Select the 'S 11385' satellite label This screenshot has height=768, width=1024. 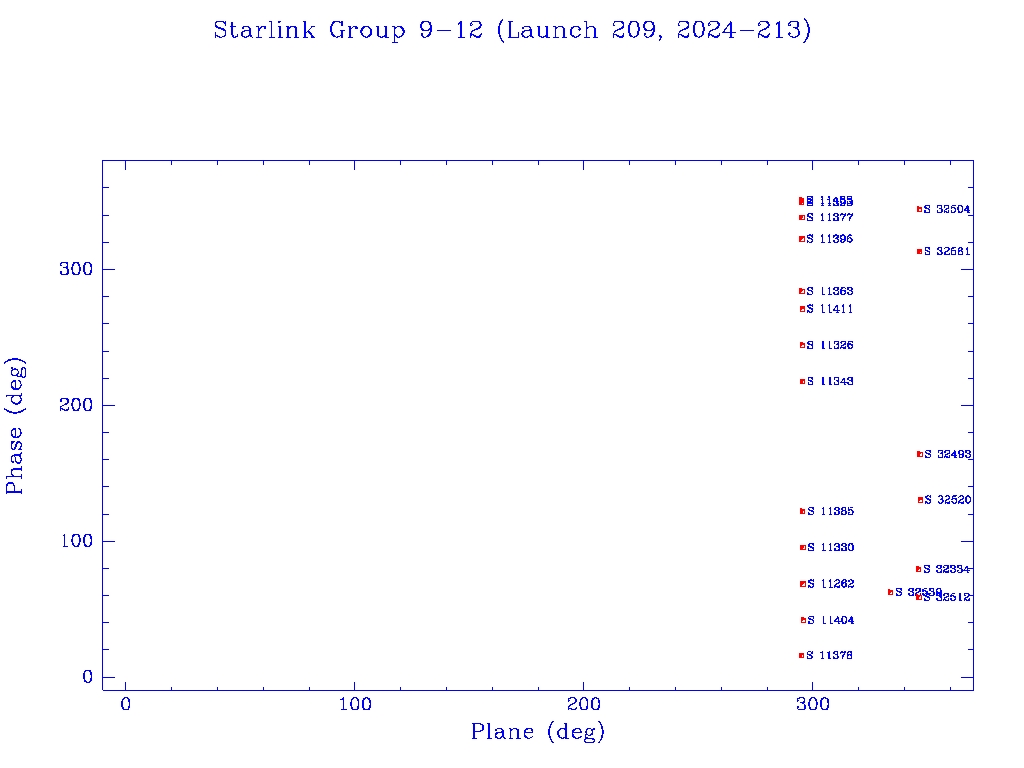[830, 511]
